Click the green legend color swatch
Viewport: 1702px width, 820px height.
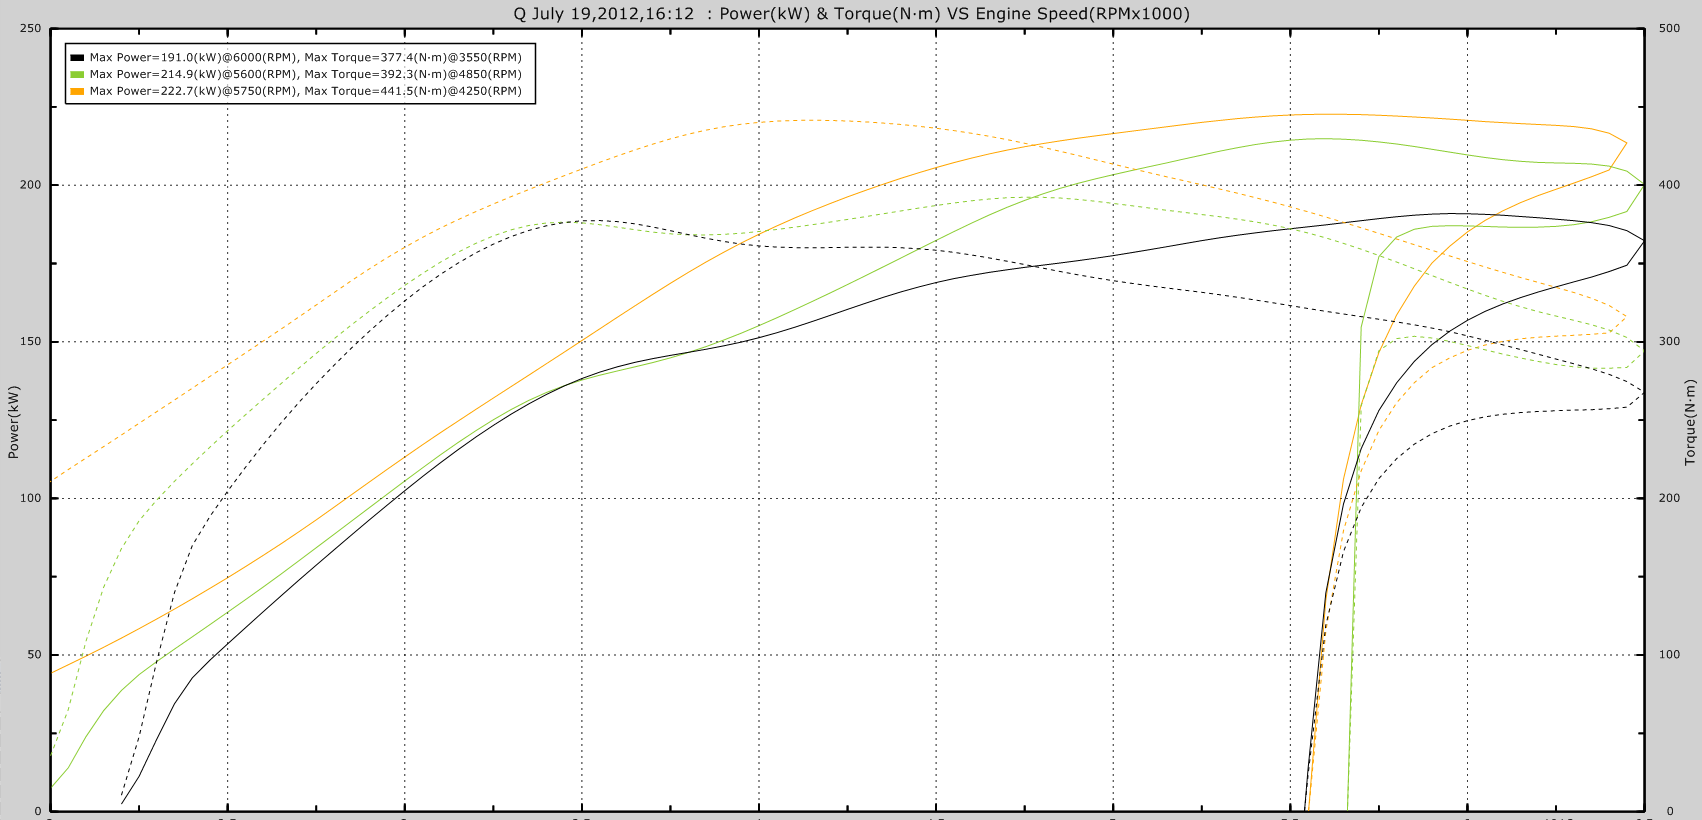[77, 75]
